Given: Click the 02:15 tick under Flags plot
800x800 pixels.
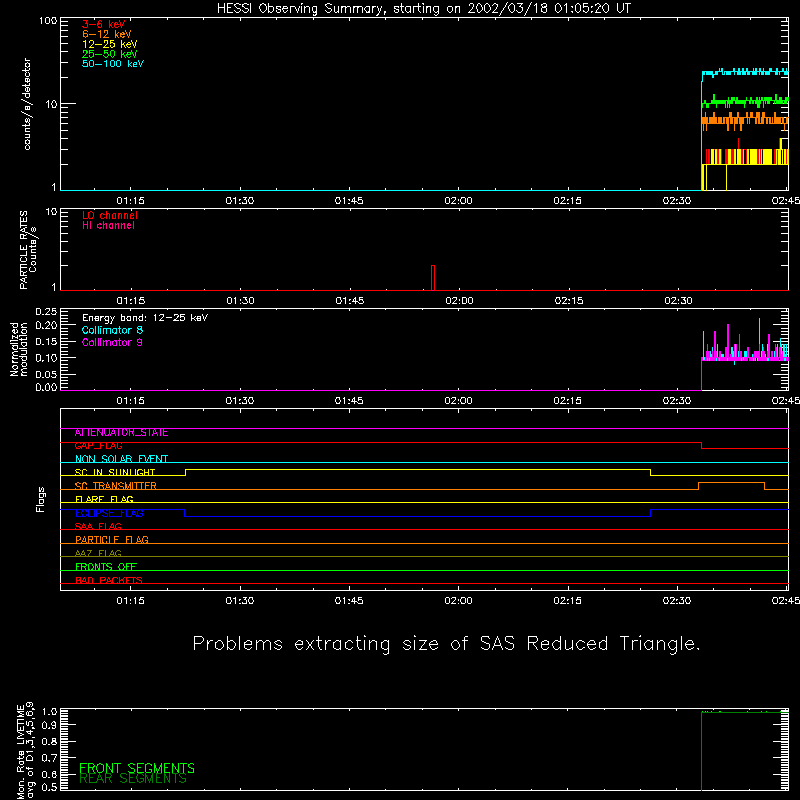Looking at the screenshot, I should pyautogui.click(x=567, y=601).
